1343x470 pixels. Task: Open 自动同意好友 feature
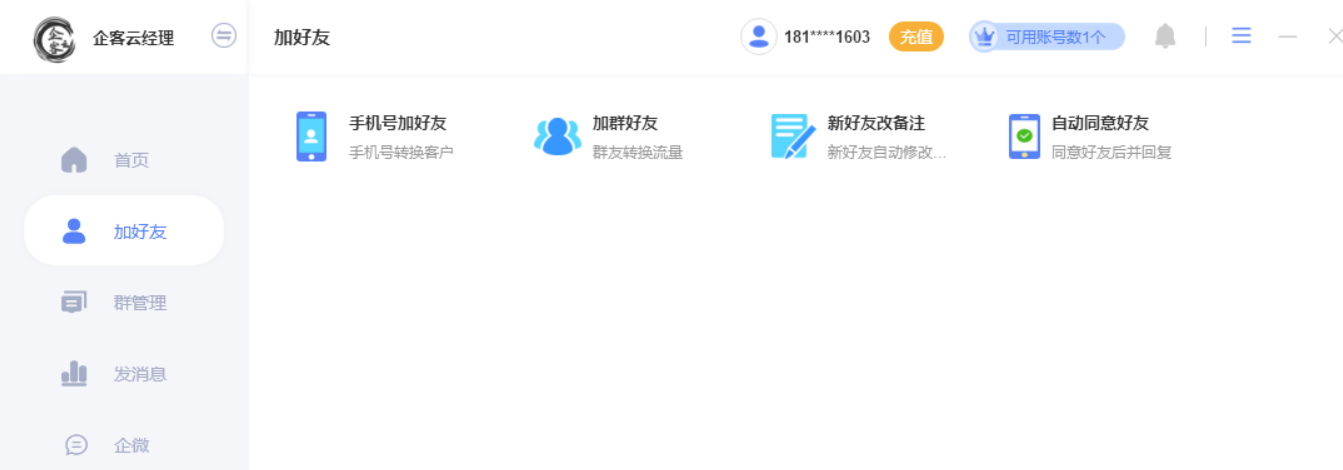click(x=1100, y=123)
